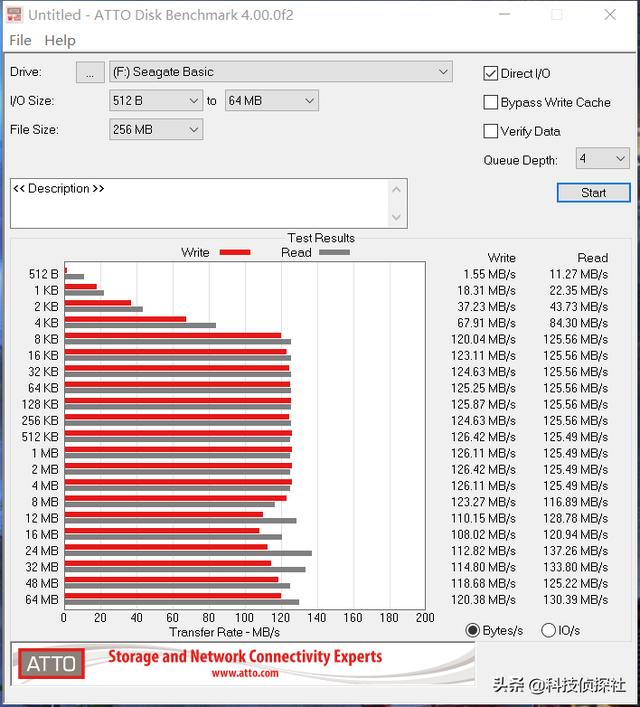640x707 pixels.
Task: Minimize the ATTO Disk Benchmark window
Action: 504,14
